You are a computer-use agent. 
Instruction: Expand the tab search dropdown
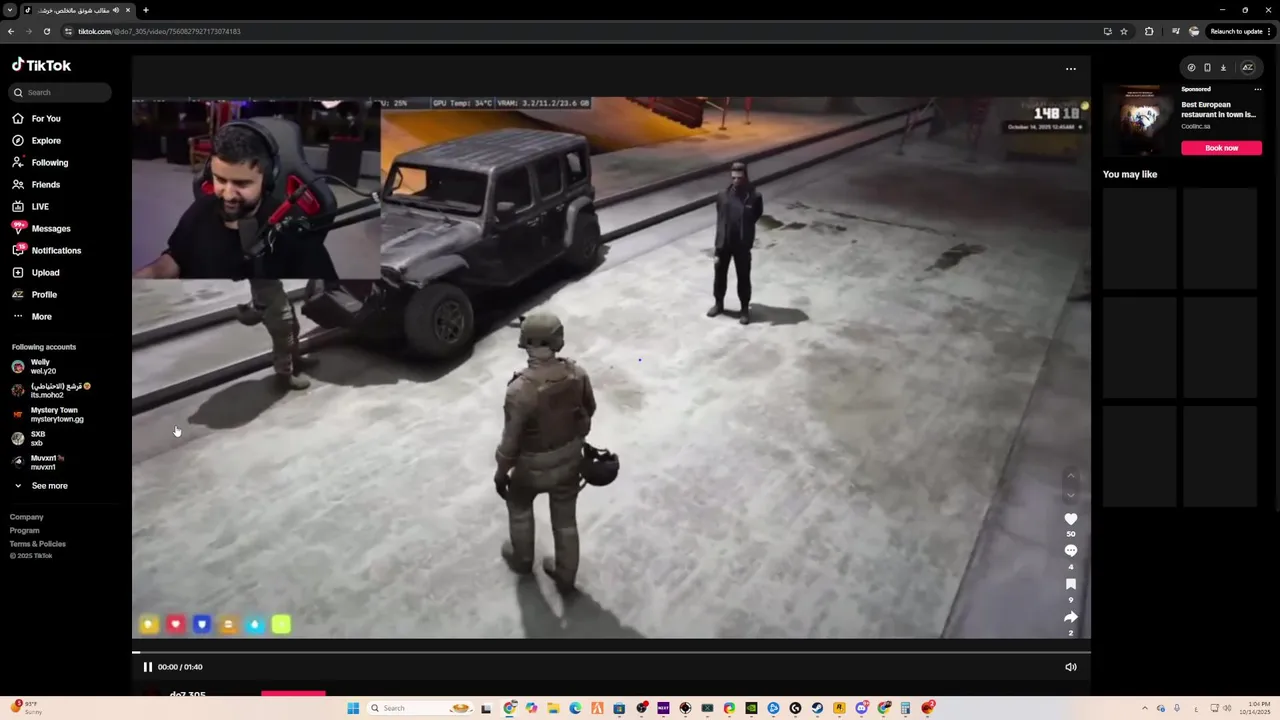point(10,10)
